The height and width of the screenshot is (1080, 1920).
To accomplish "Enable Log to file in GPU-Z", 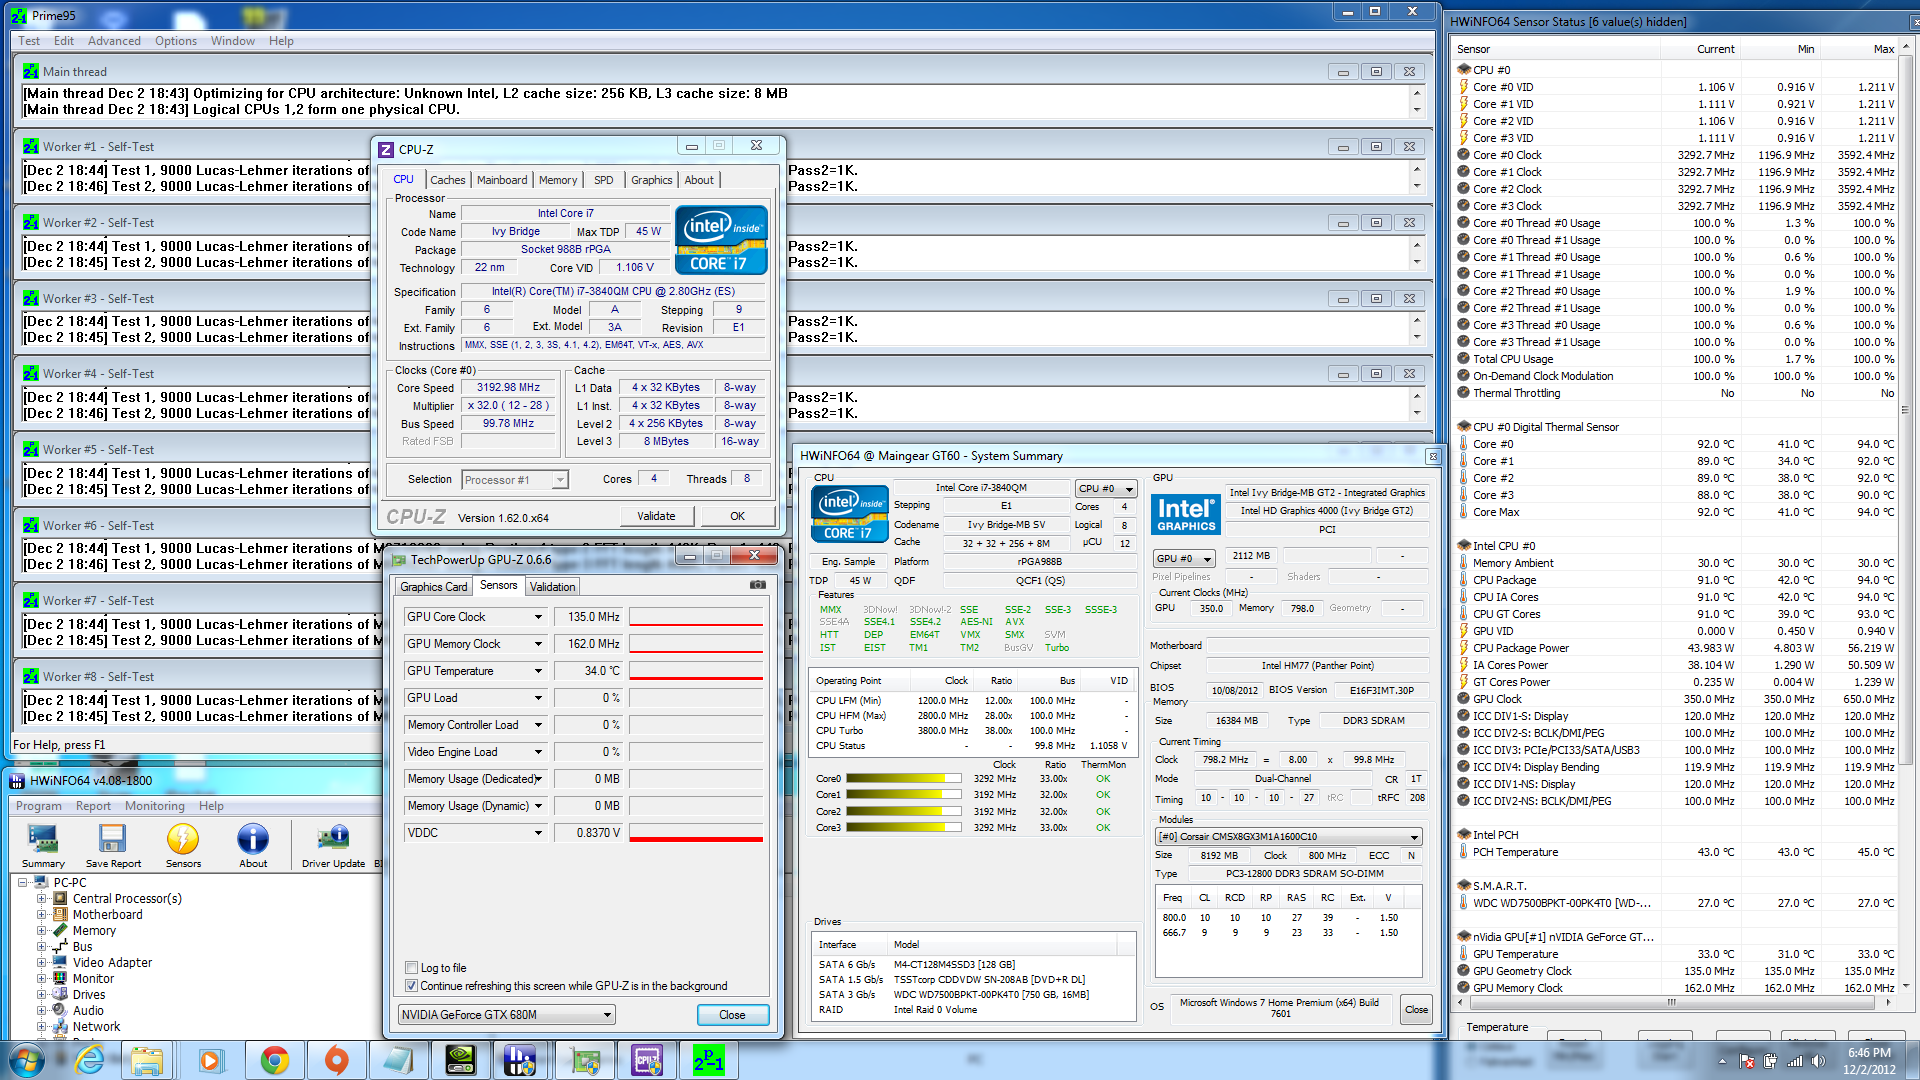I will (x=411, y=968).
